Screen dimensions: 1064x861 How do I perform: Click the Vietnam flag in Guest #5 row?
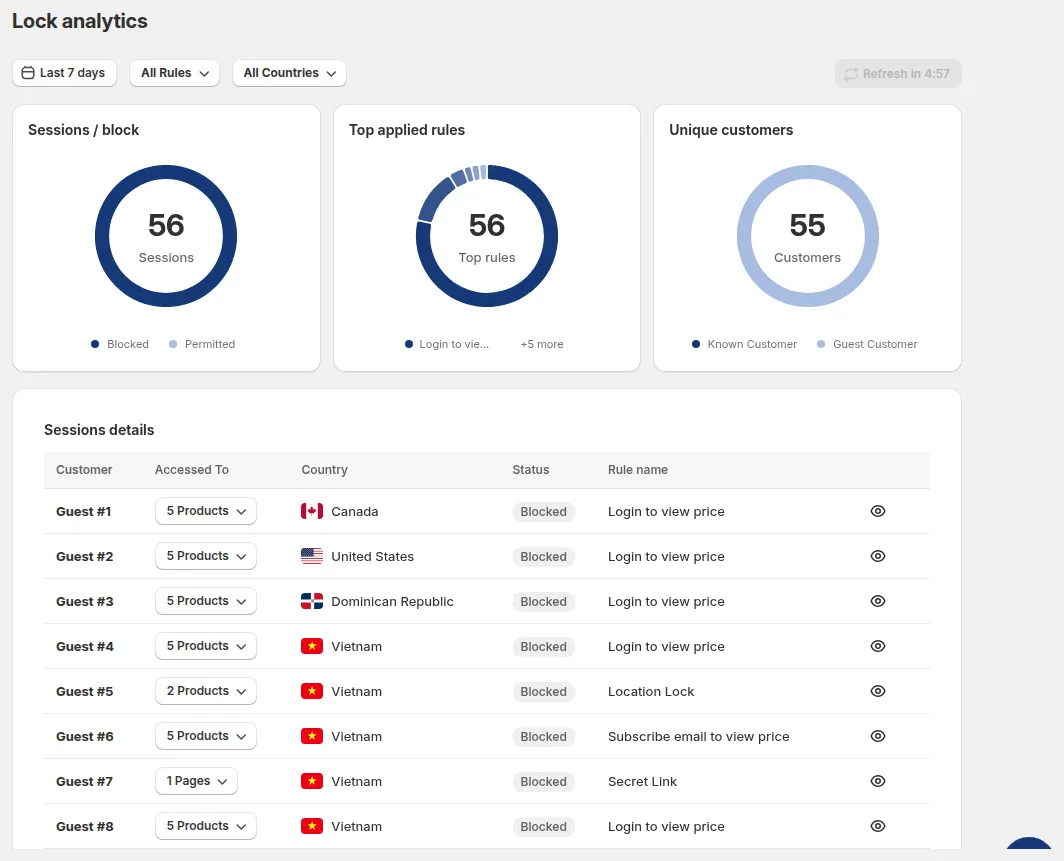pyautogui.click(x=312, y=691)
